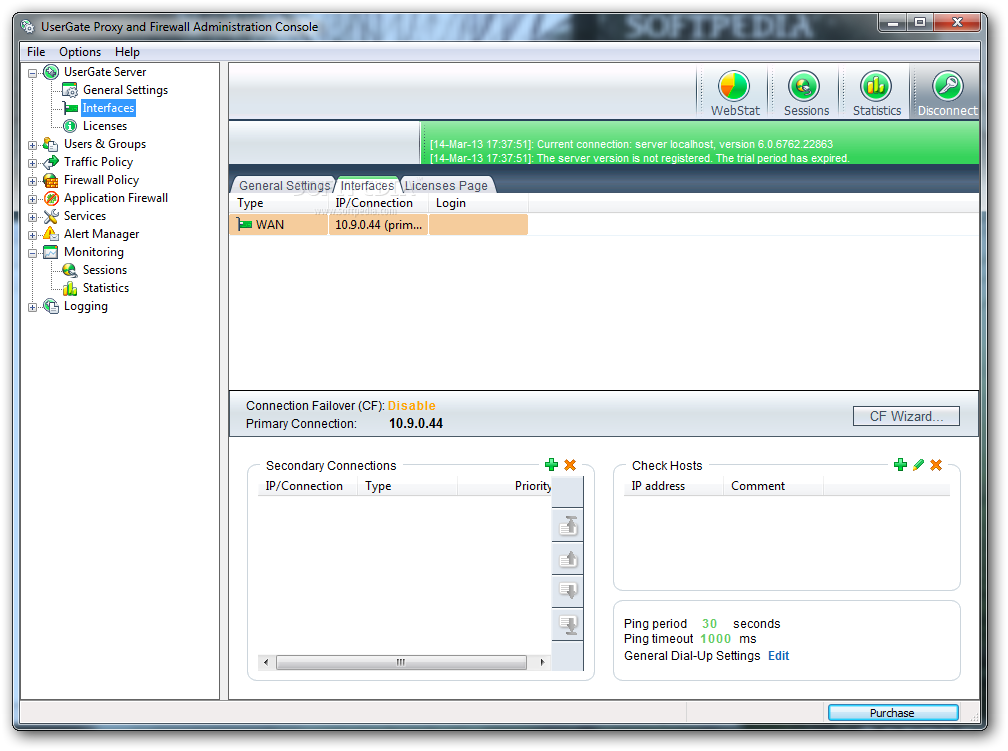Click the Disconnect toolbar button

(947, 93)
